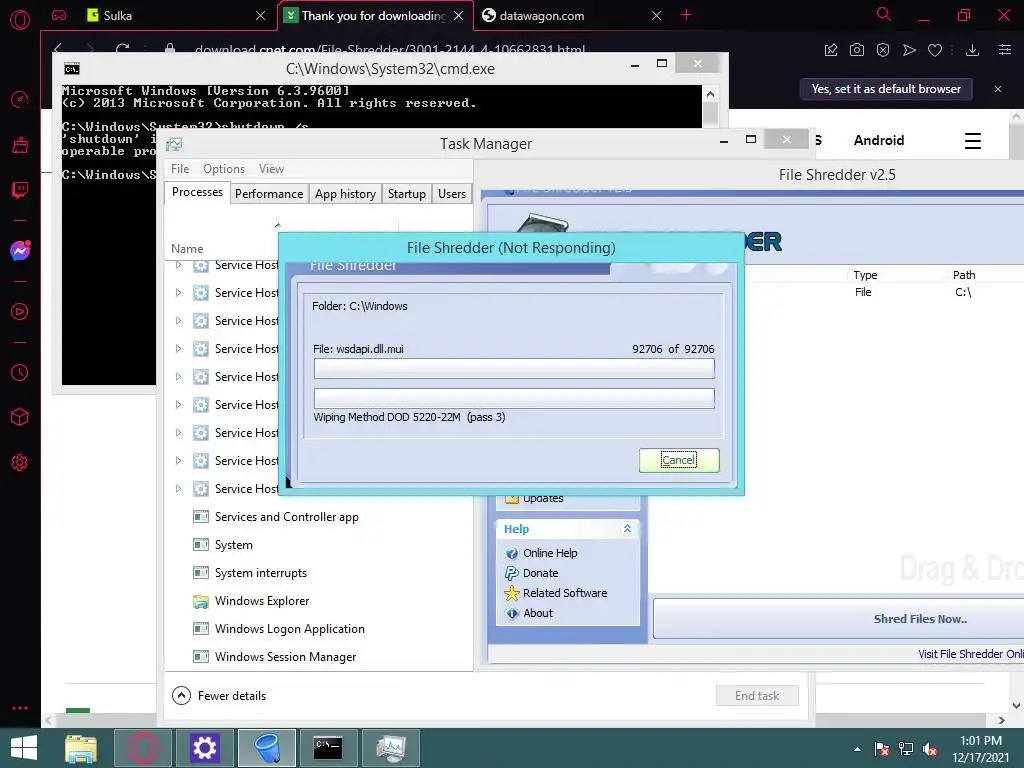The width and height of the screenshot is (1024, 768).
Task: Open About link in Help panel
Action: click(538, 613)
